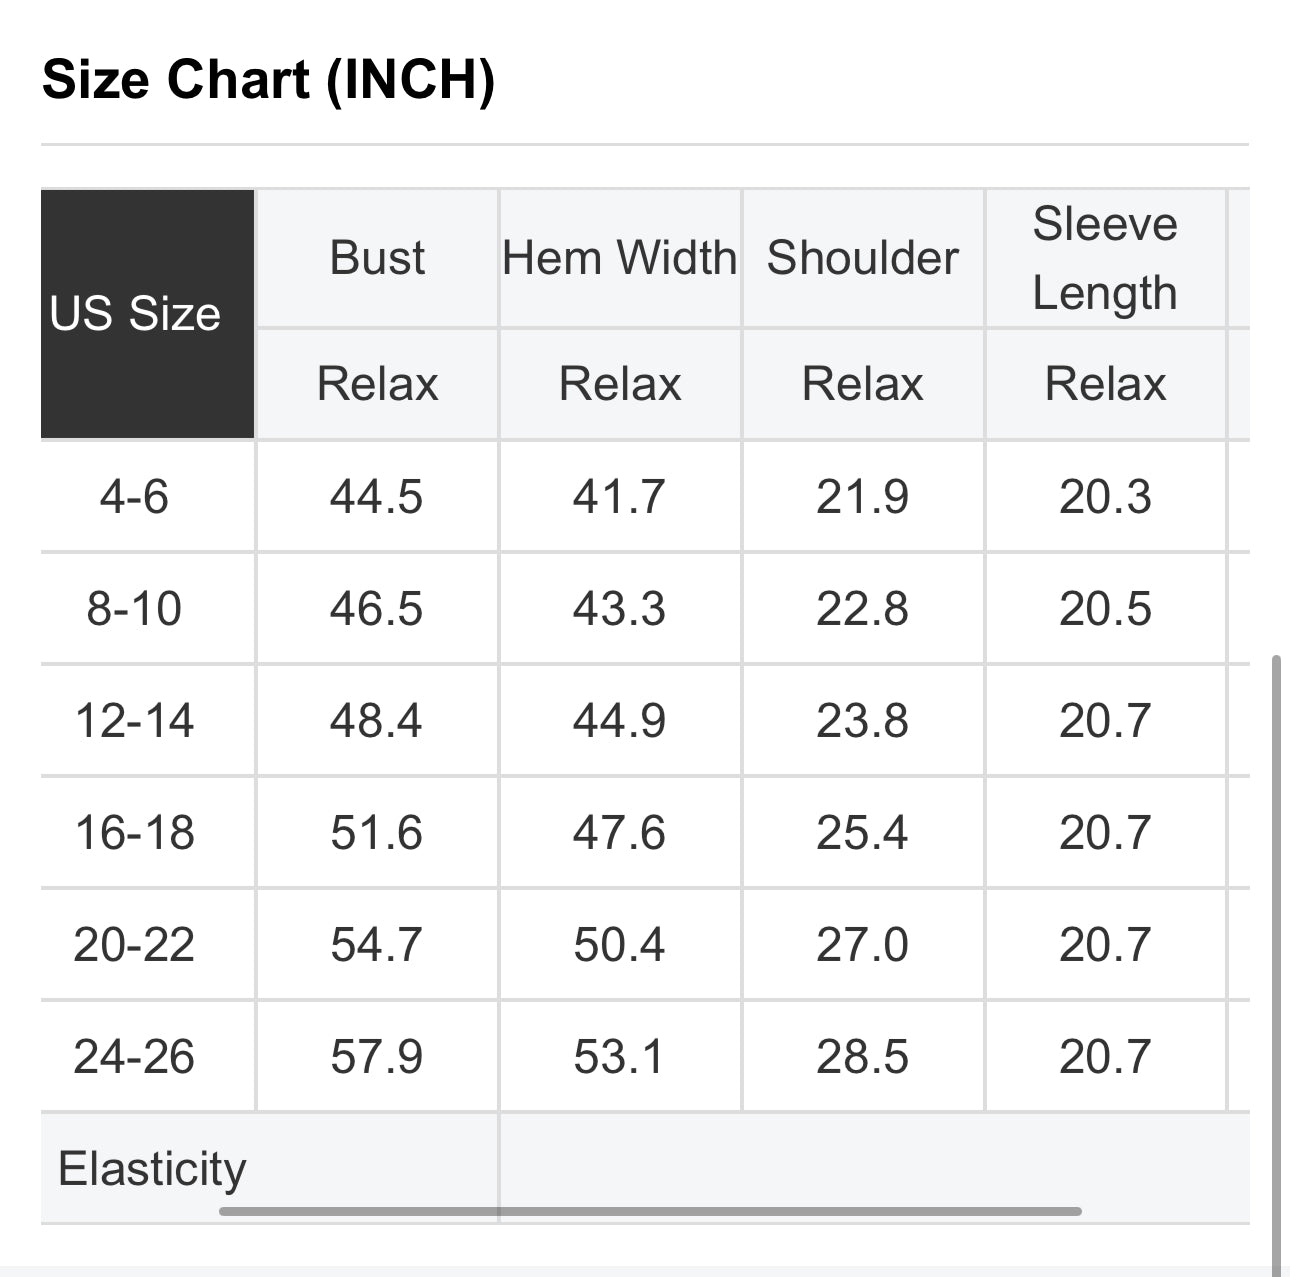Click the Sleeve Length column header
This screenshot has height=1277, width=1290.
click(x=1105, y=258)
